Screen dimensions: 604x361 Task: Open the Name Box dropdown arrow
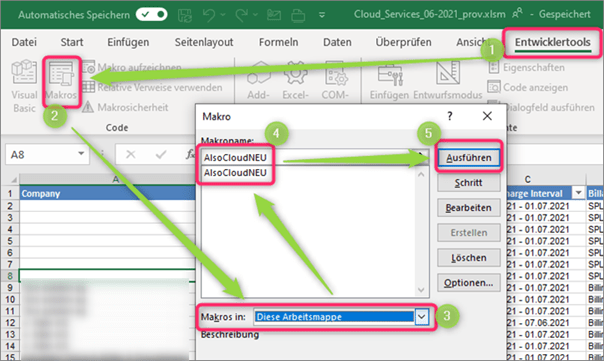tap(81, 154)
